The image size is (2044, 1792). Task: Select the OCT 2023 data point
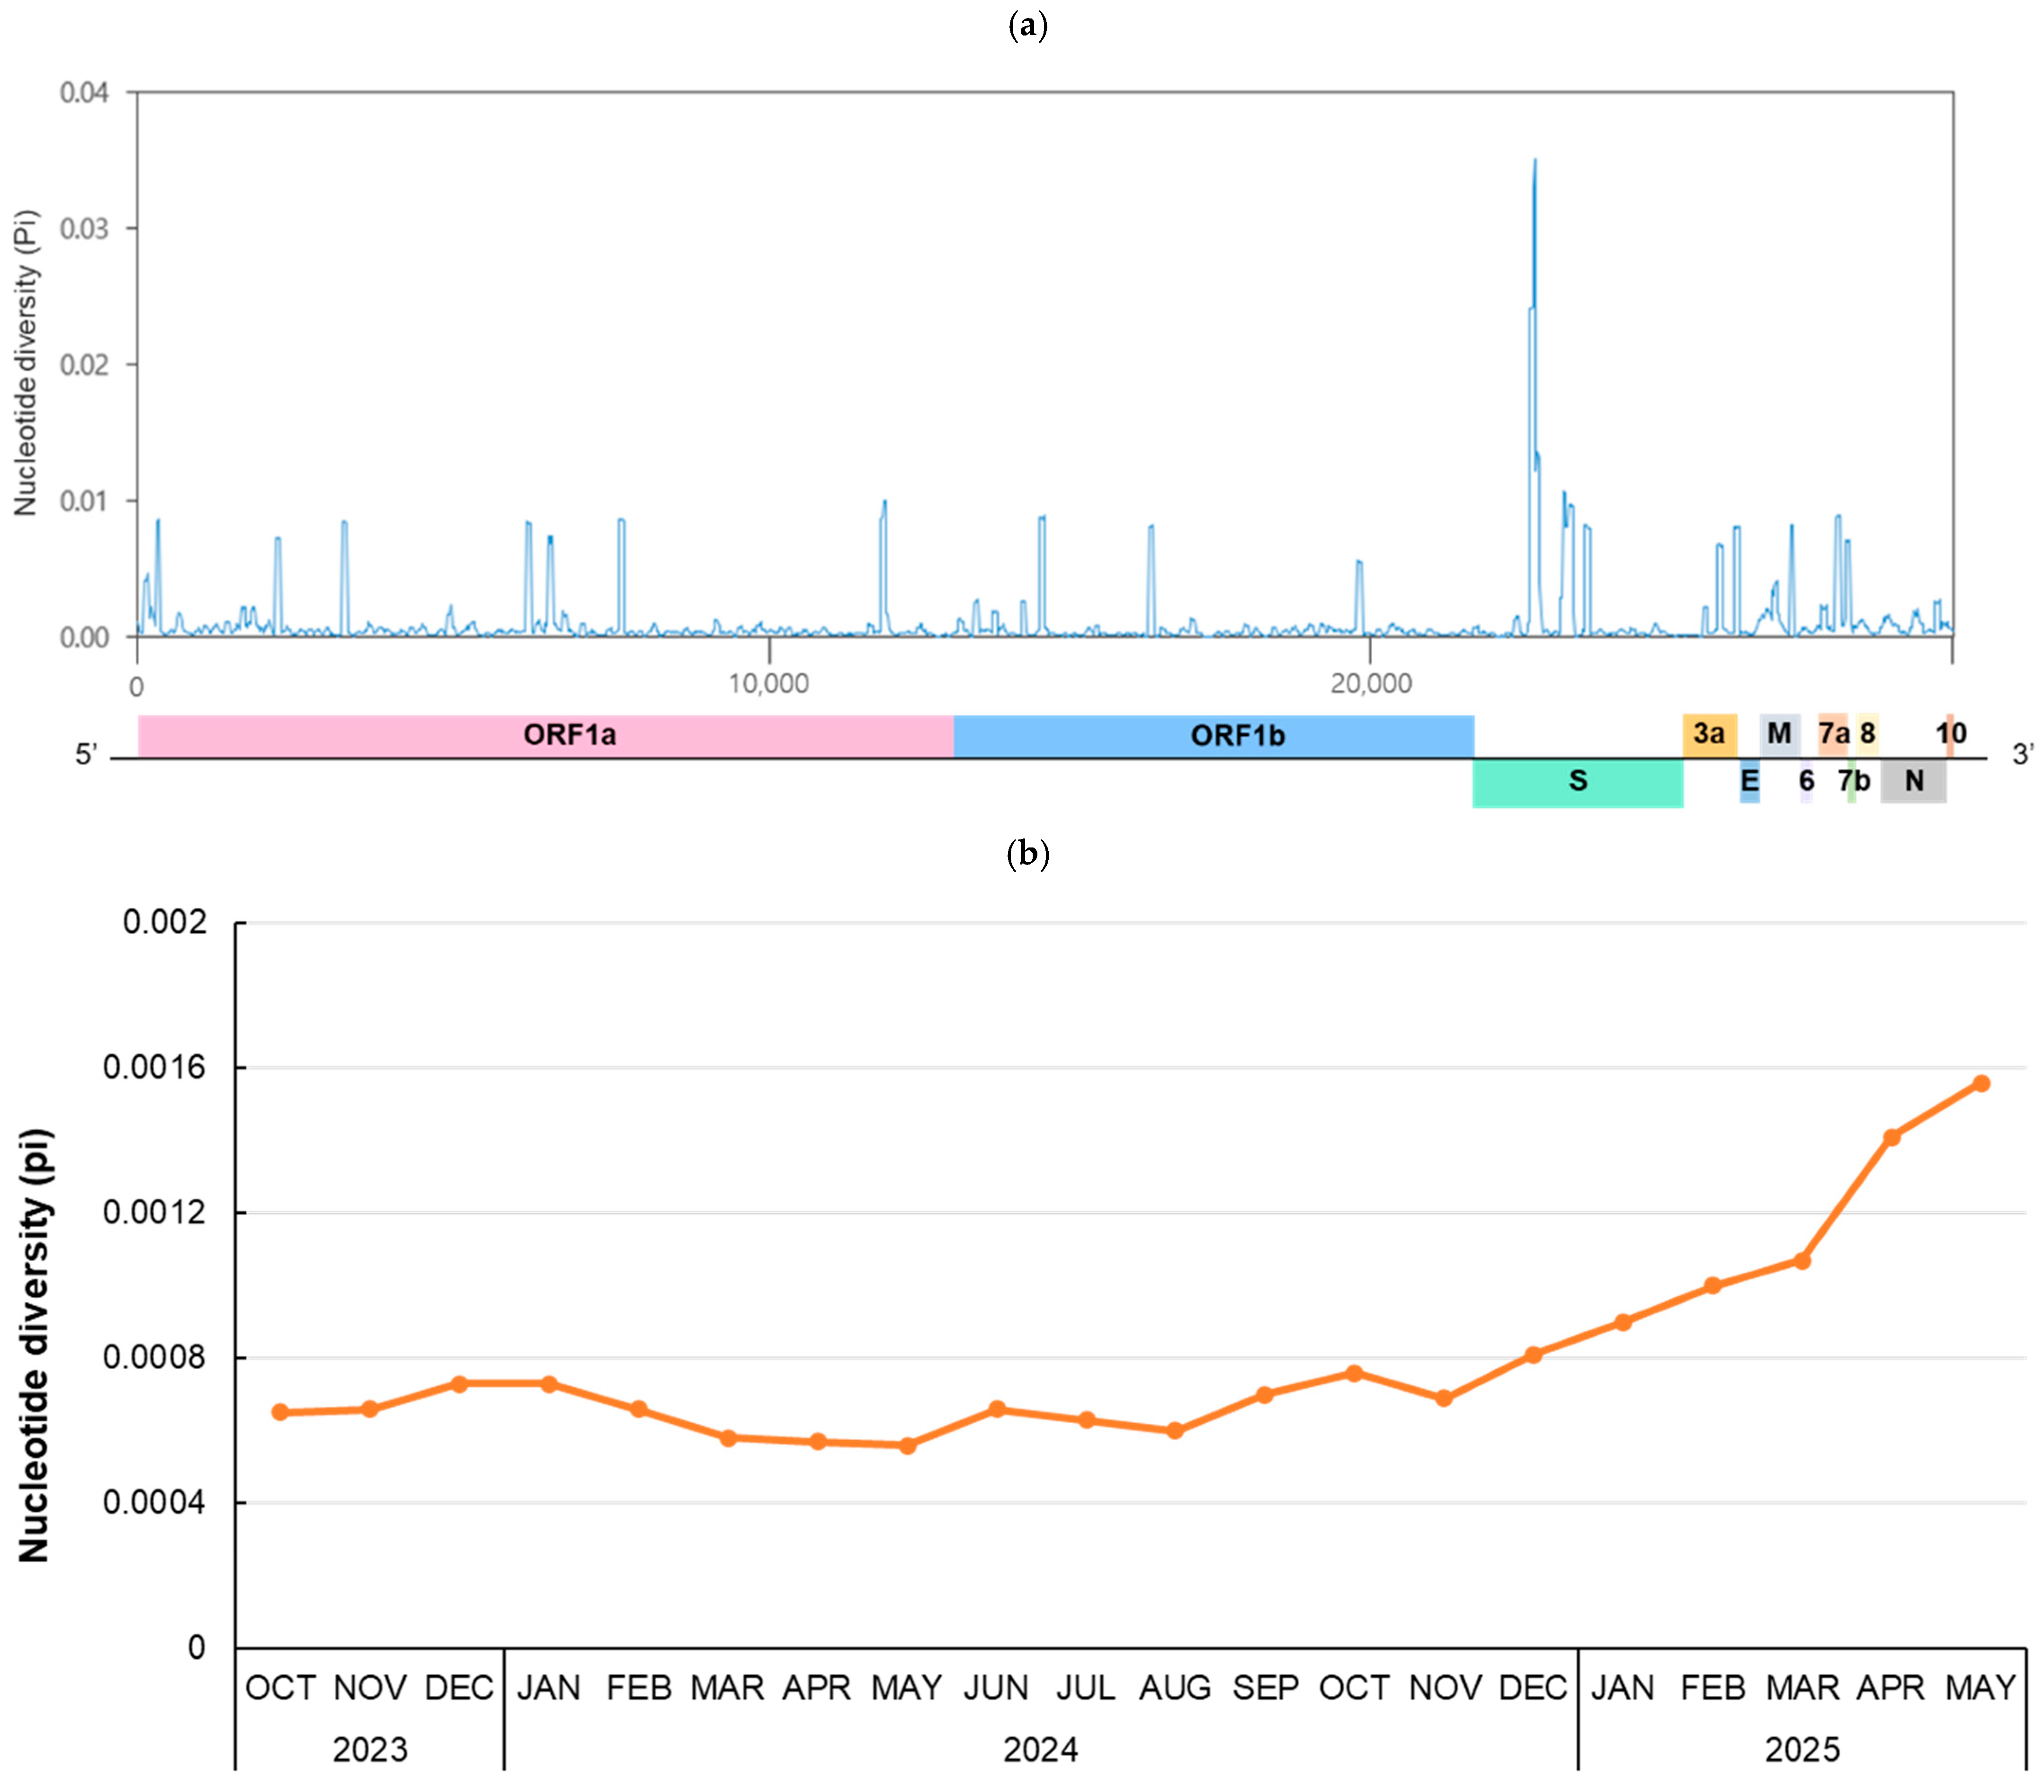(x=280, y=1412)
